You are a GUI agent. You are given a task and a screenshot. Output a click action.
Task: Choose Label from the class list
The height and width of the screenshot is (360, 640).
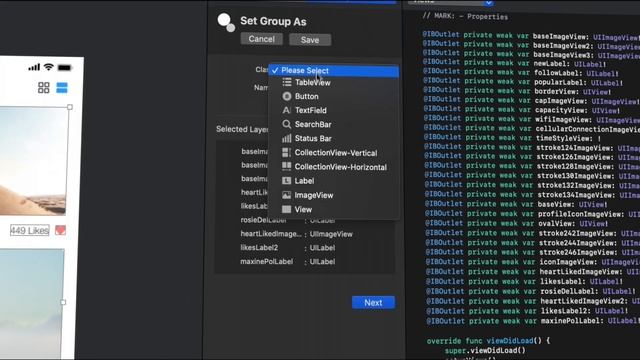[333, 181]
